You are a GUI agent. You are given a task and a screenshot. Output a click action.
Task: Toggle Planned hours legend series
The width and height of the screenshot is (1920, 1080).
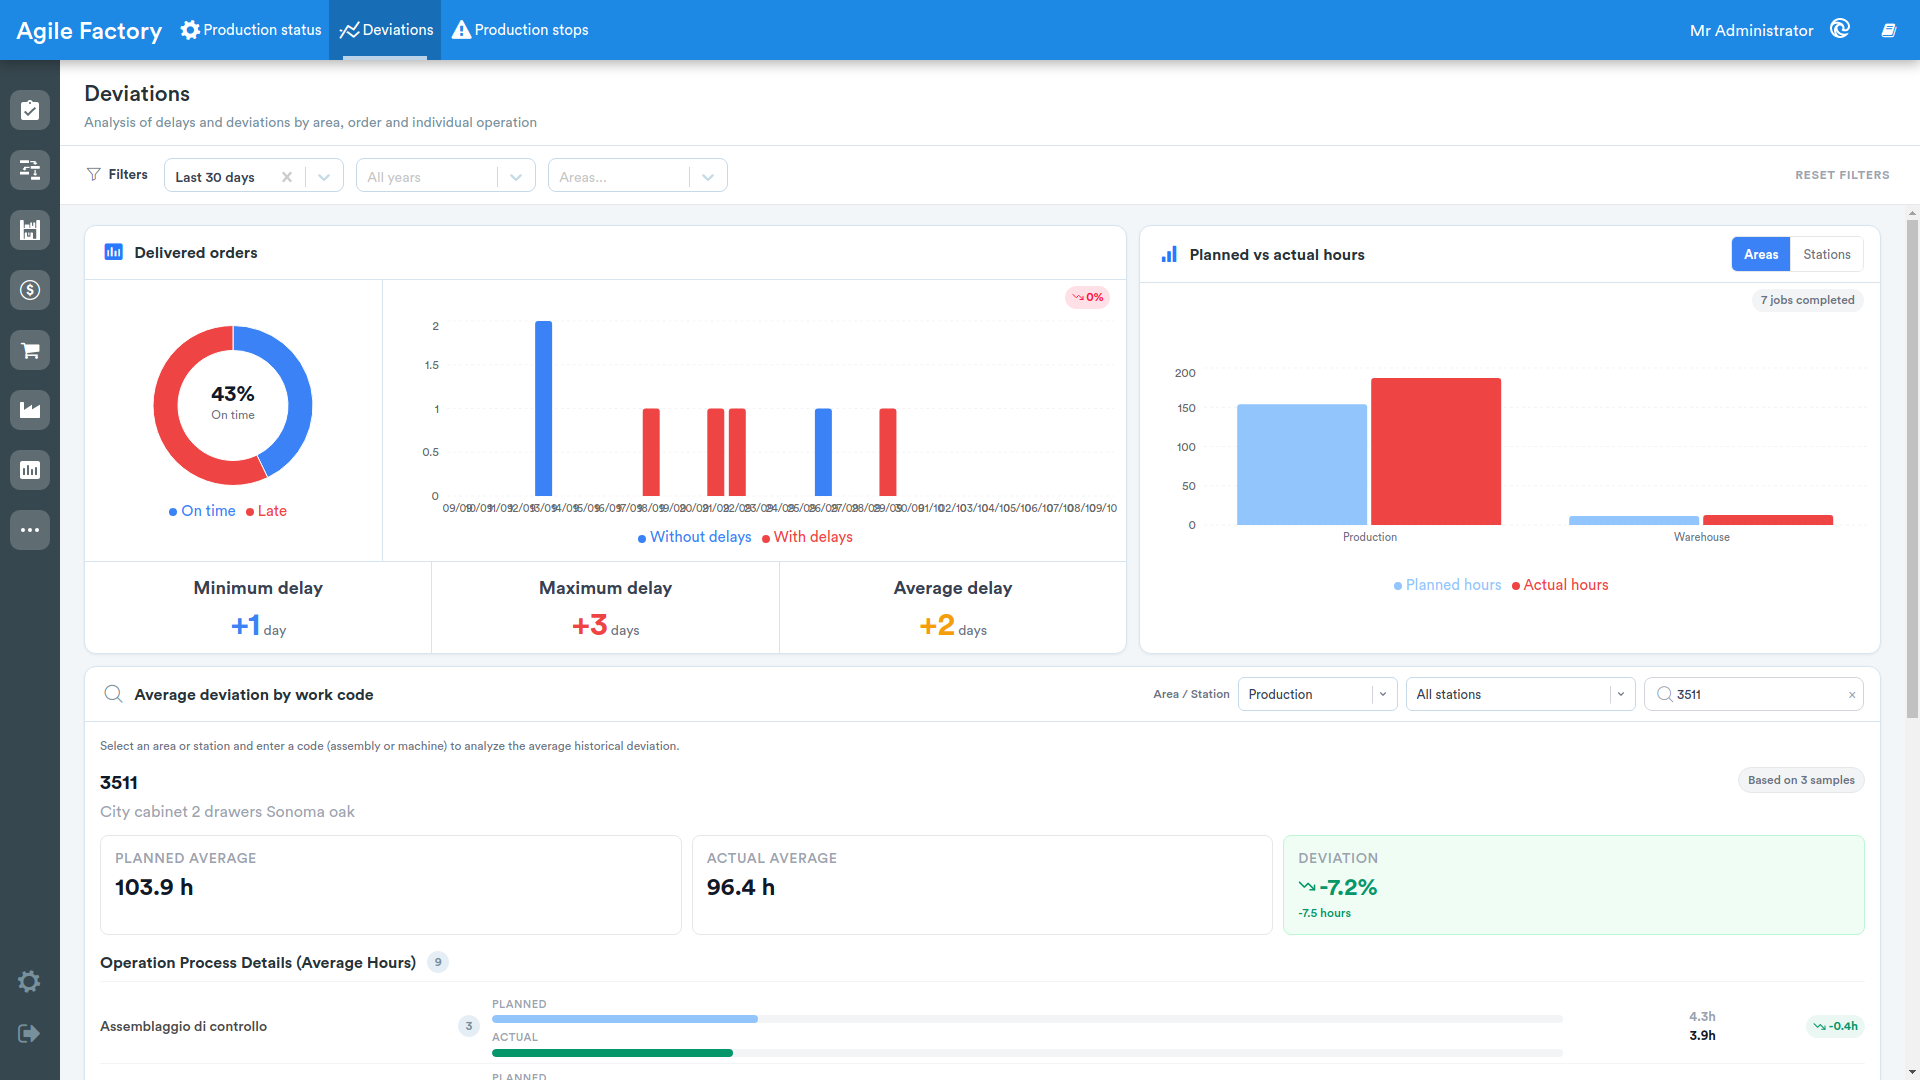[x=1447, y=585]
